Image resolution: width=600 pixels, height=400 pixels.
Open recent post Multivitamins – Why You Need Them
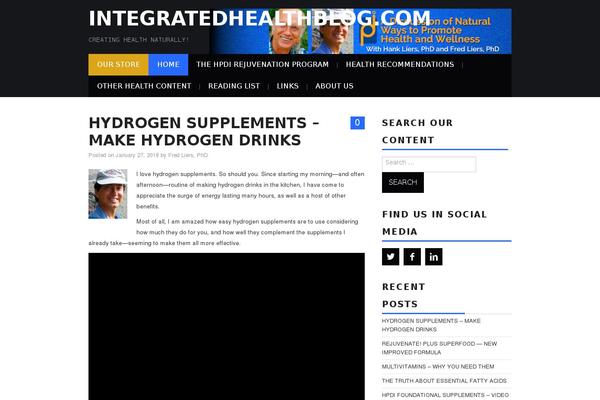point(438,367)
